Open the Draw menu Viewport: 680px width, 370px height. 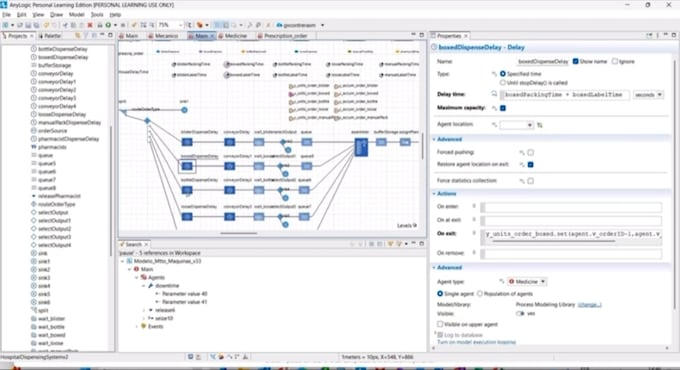pos(56,14)
